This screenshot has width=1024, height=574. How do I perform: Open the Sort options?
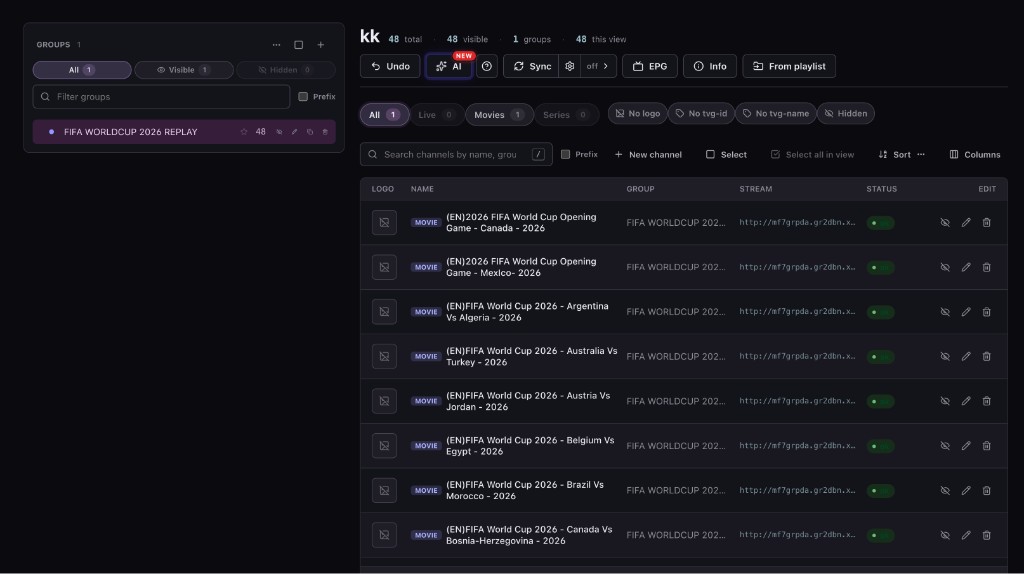pos(895,154)
